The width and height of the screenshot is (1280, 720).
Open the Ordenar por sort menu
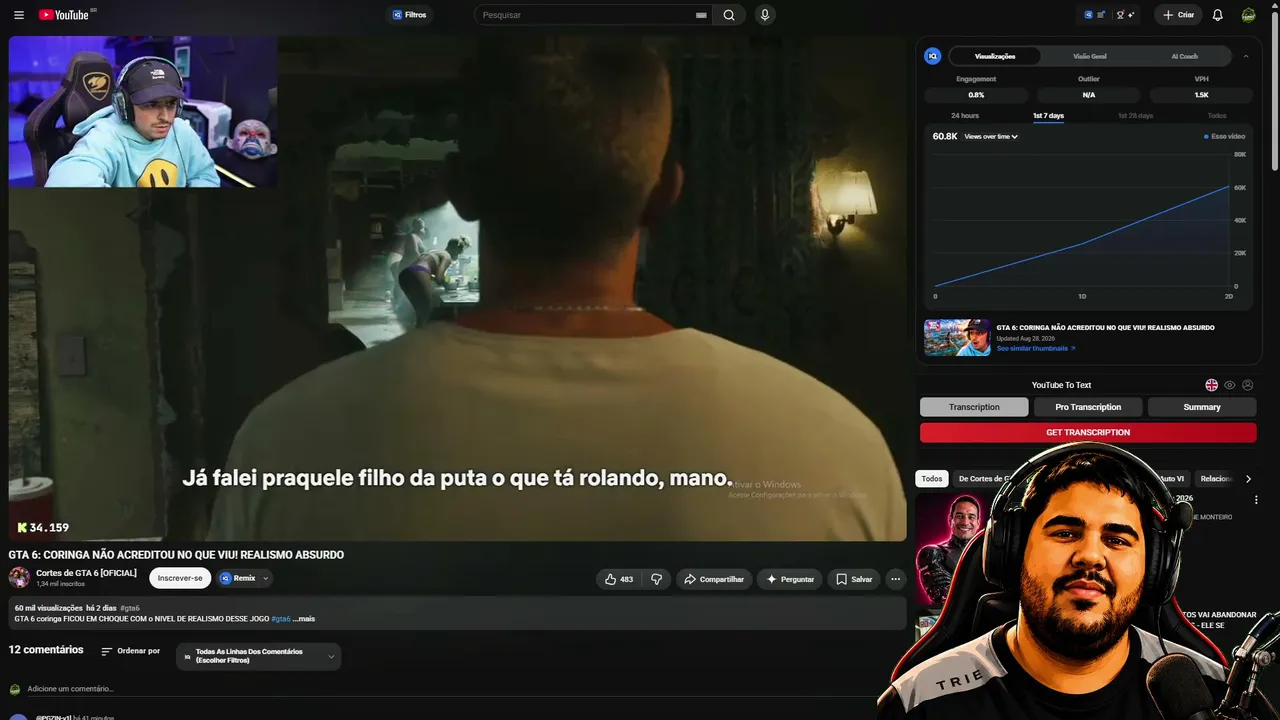click(131, 651)
